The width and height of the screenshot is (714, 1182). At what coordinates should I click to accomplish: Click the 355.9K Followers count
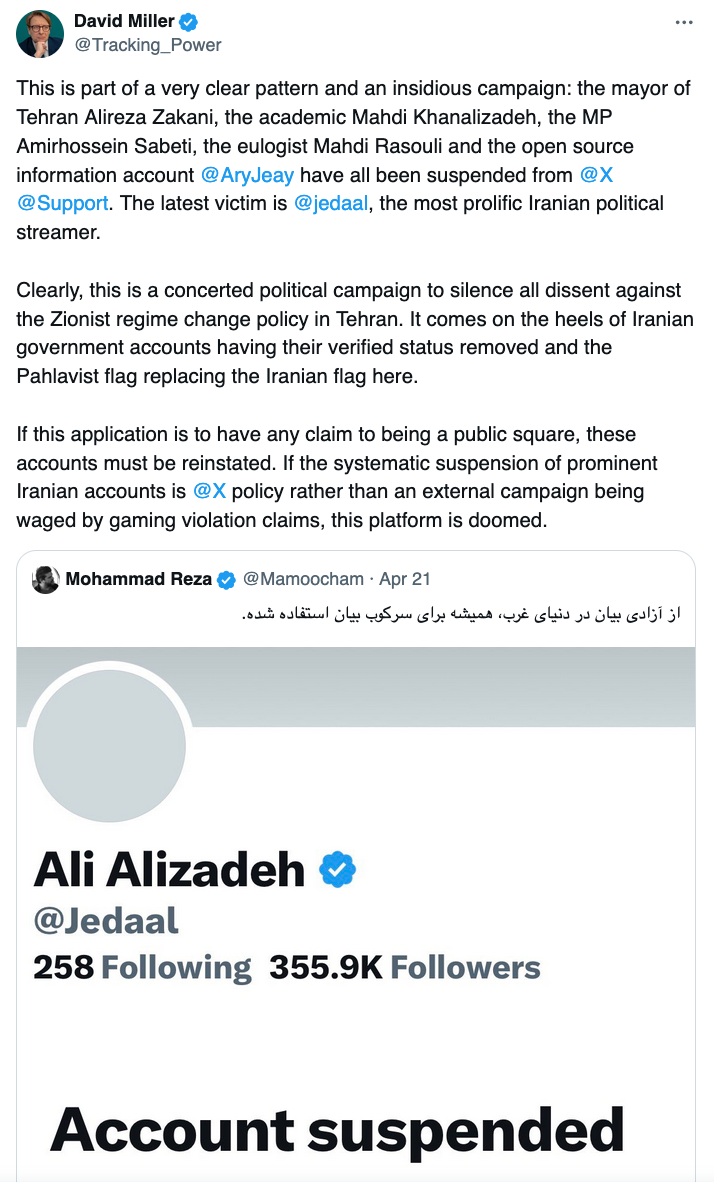tap(404, 968)
